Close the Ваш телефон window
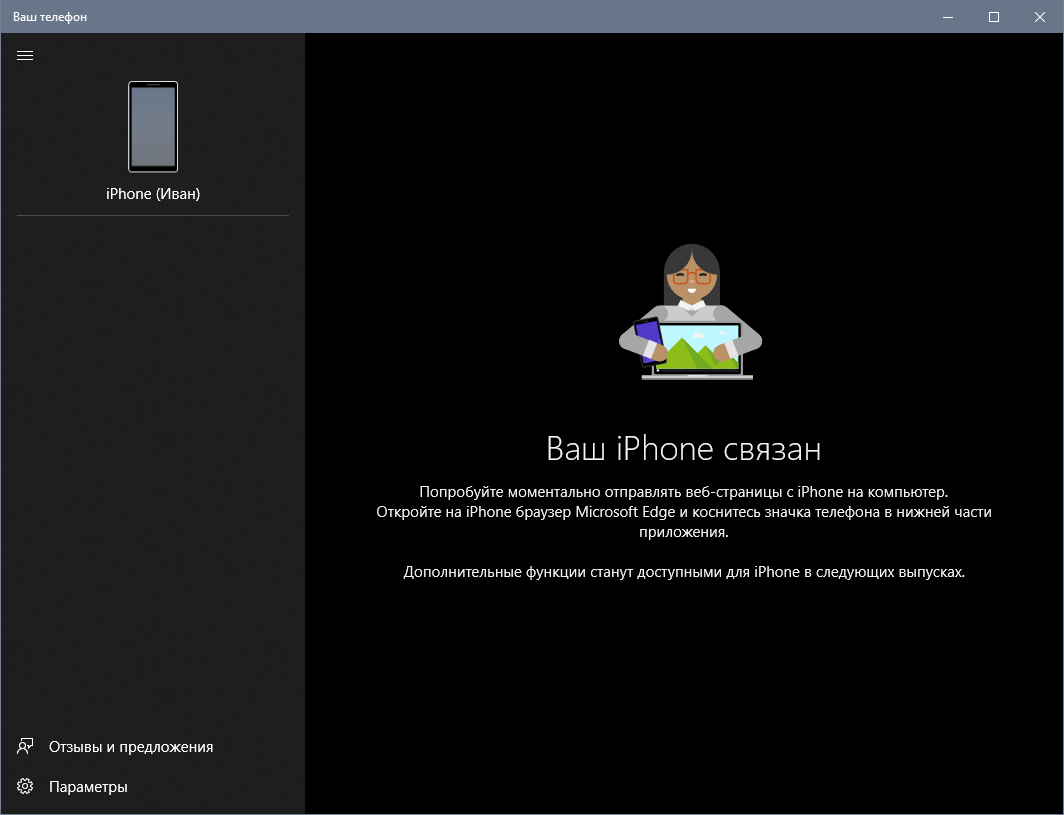 pyautogui.click(x=1040, y=17)
